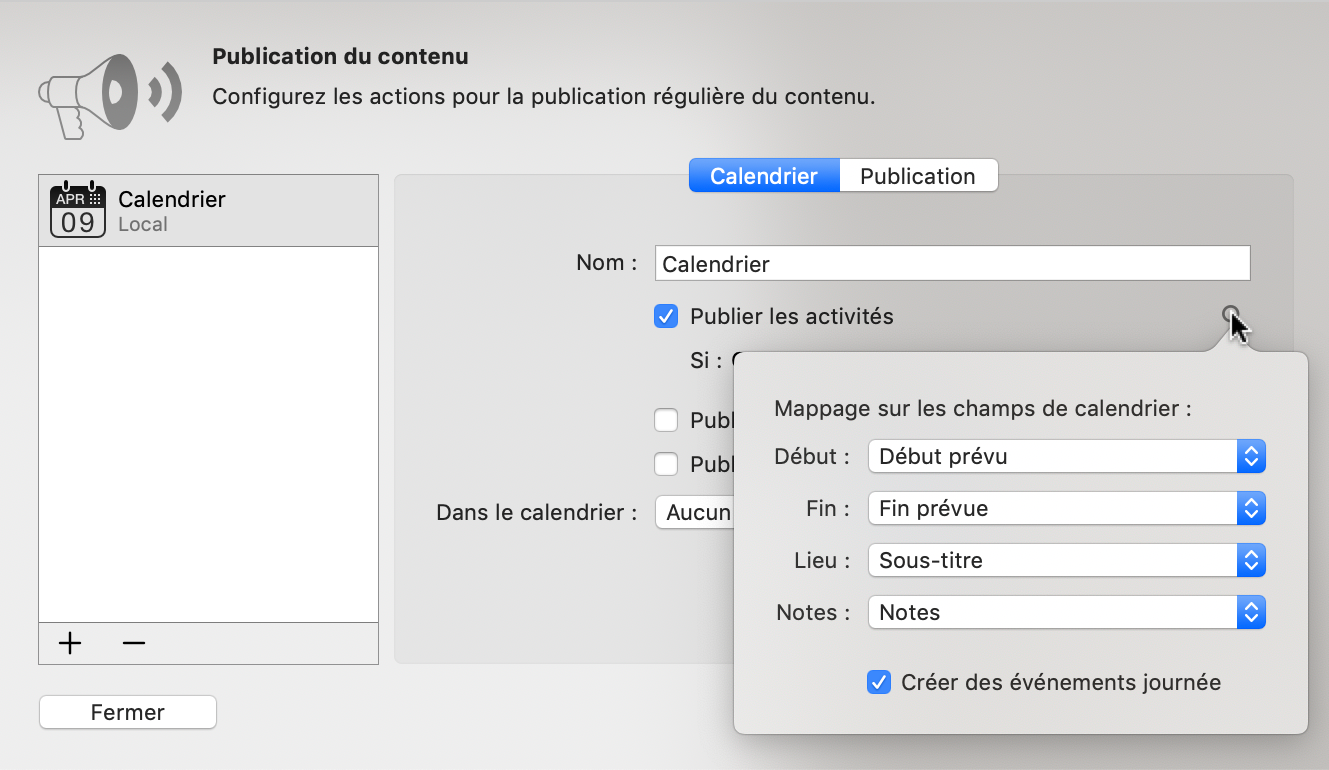Screen dimensions: 1329x770
Task: Switch to the Publication tab
Action: (918, 175)
